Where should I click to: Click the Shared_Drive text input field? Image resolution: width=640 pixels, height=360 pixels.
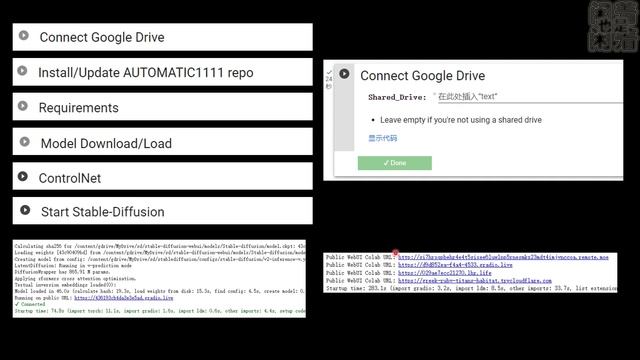(530, 97)
